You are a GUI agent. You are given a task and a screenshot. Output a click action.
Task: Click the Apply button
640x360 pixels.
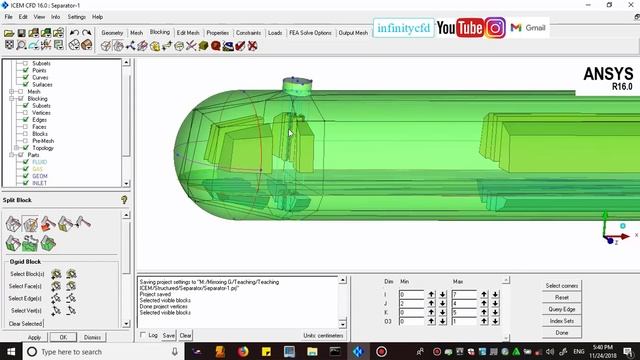pos(34,338)
